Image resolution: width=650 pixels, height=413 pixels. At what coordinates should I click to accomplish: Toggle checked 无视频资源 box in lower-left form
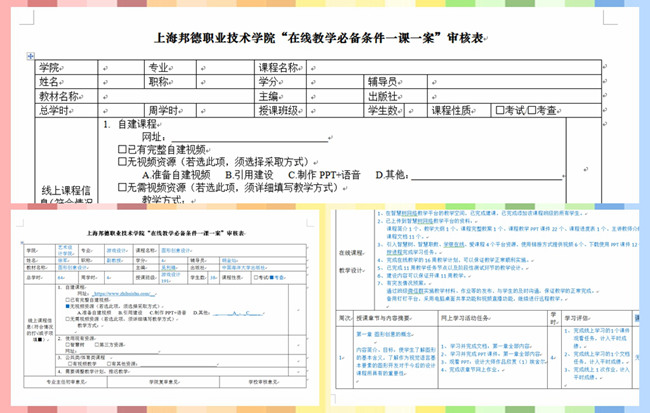coord(68,306)
